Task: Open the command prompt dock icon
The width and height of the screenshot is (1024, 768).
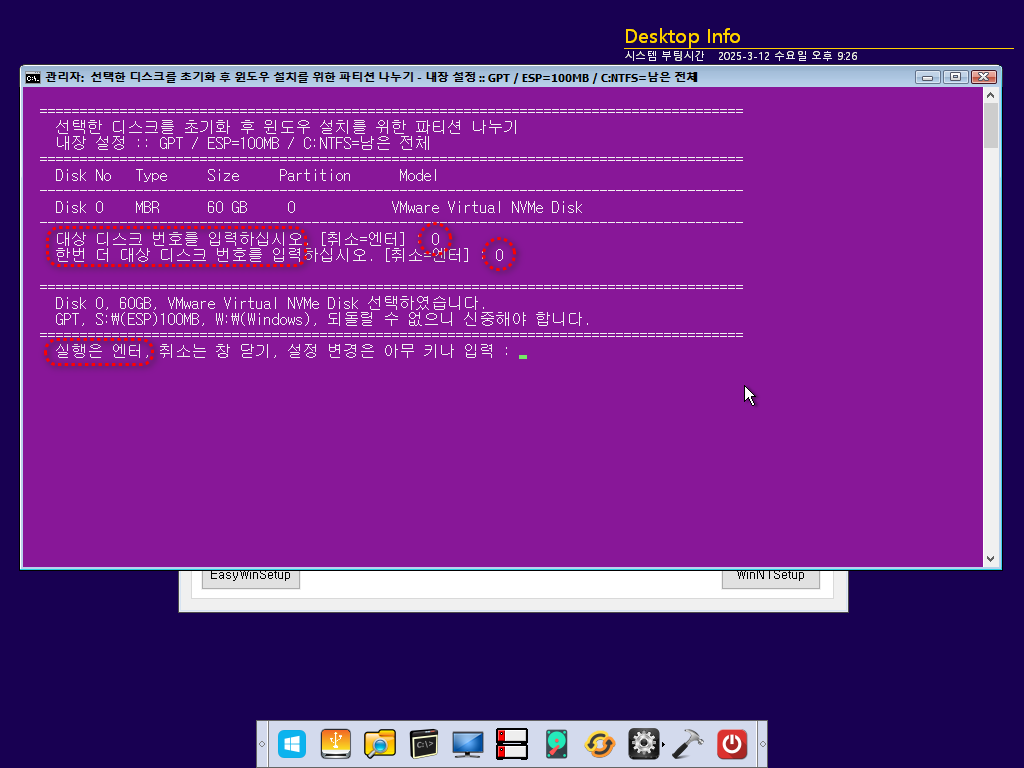Action: (424, 744)
